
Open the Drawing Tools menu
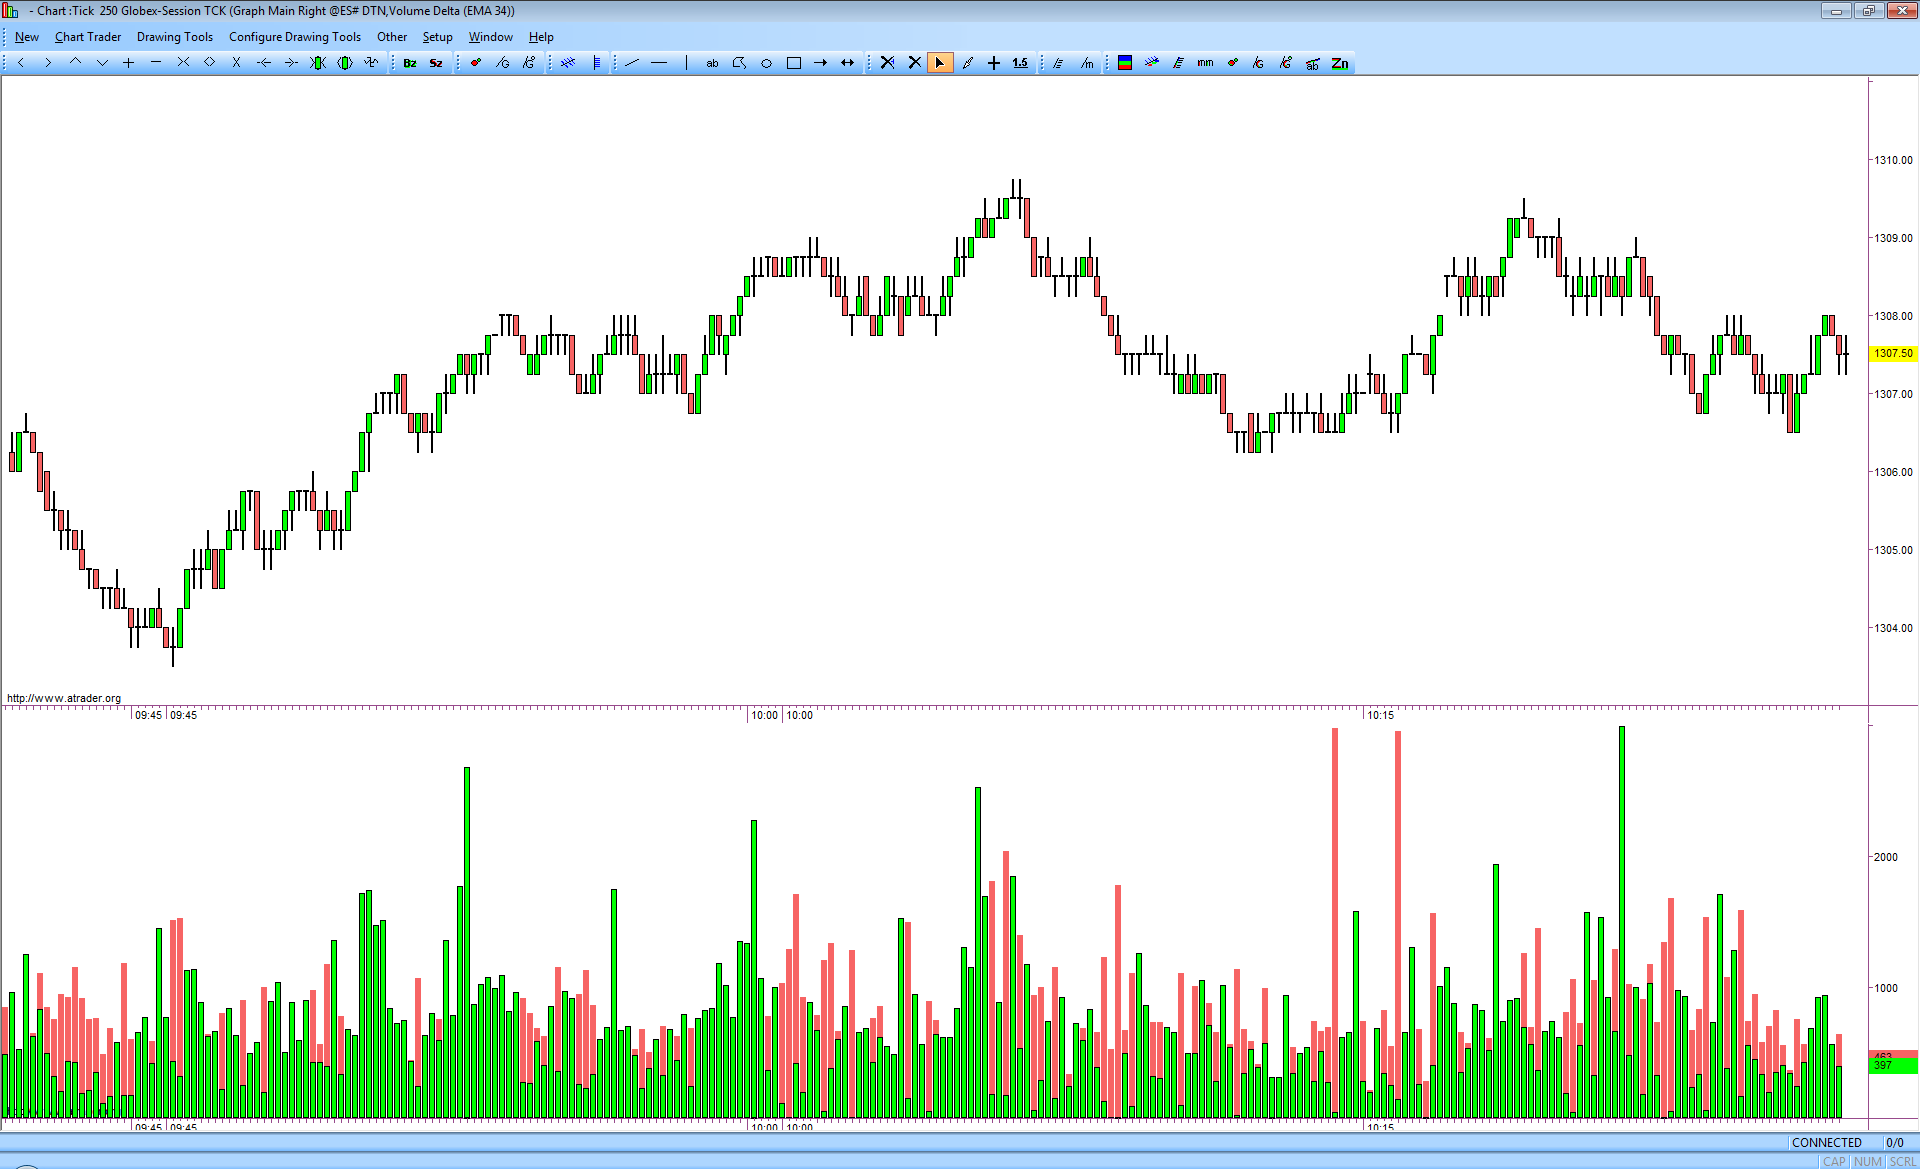pyautogui.click(x=175, y=37)
